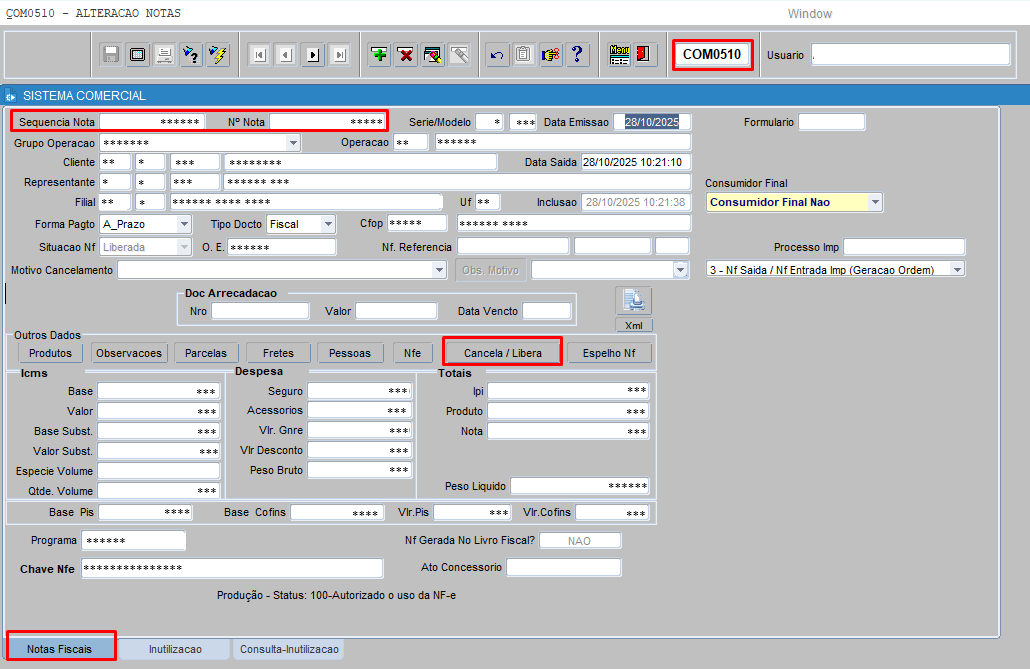The width and height of the screenshot is (1030, 669).
Task: Click the save diskette toolbar icon
Action: [111, 54]
